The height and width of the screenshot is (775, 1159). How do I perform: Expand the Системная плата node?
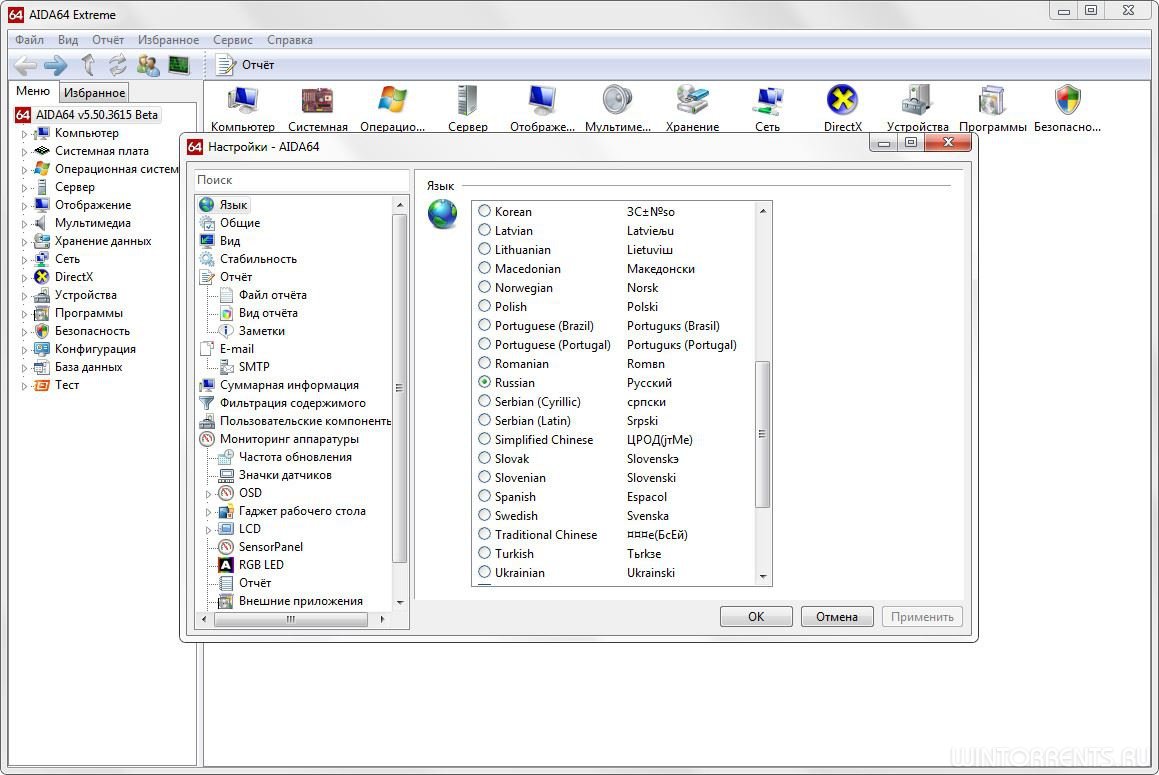click(x=24, y=152)
